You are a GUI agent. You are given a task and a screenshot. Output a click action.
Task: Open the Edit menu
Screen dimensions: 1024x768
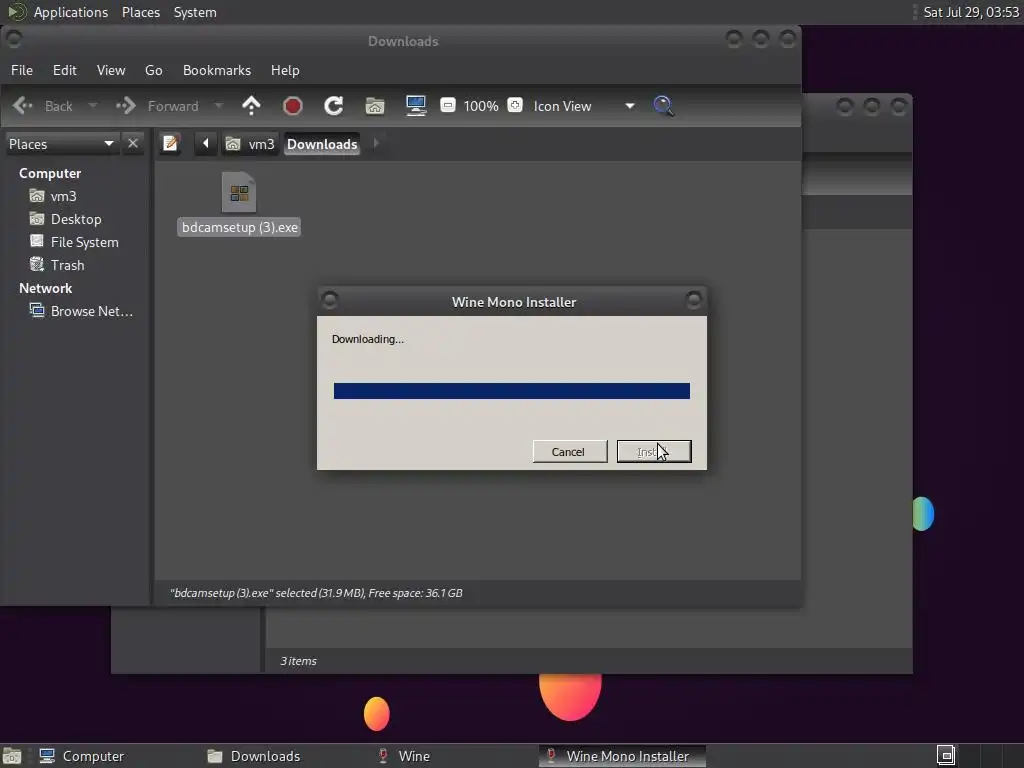(65, 70)
